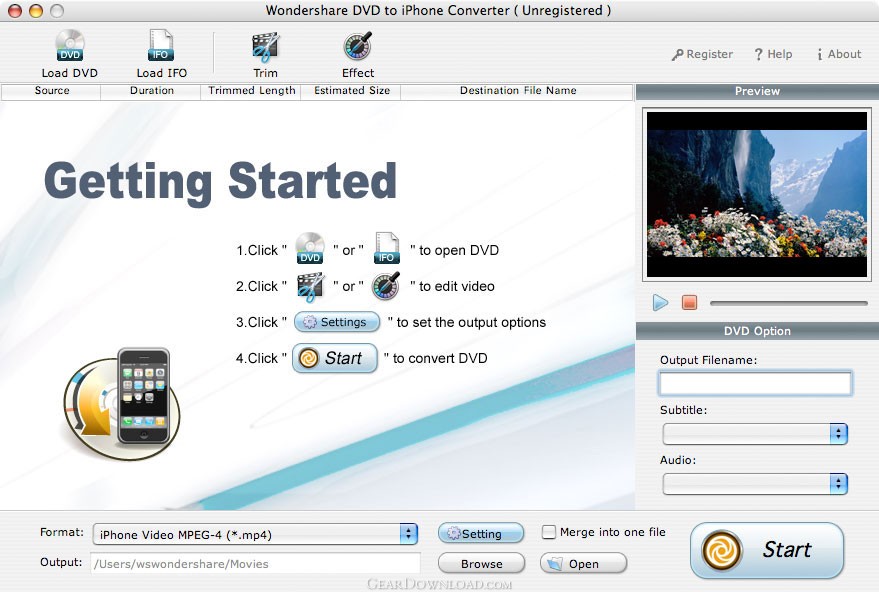Viewport: 879px width, 592px height.
Task: Click the DVD Option panel header
Action: [757, 331]
